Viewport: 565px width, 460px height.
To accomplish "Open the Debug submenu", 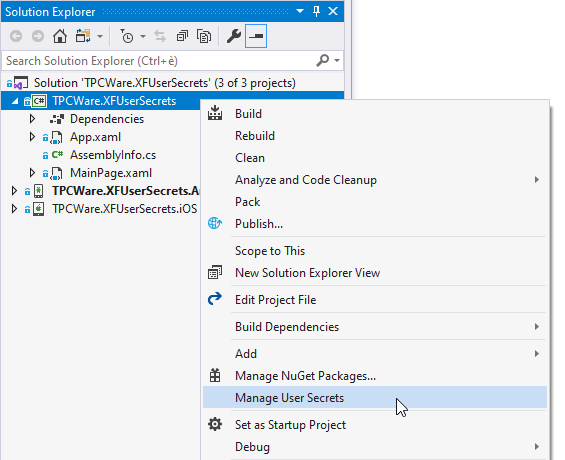I will coord(375,447).
